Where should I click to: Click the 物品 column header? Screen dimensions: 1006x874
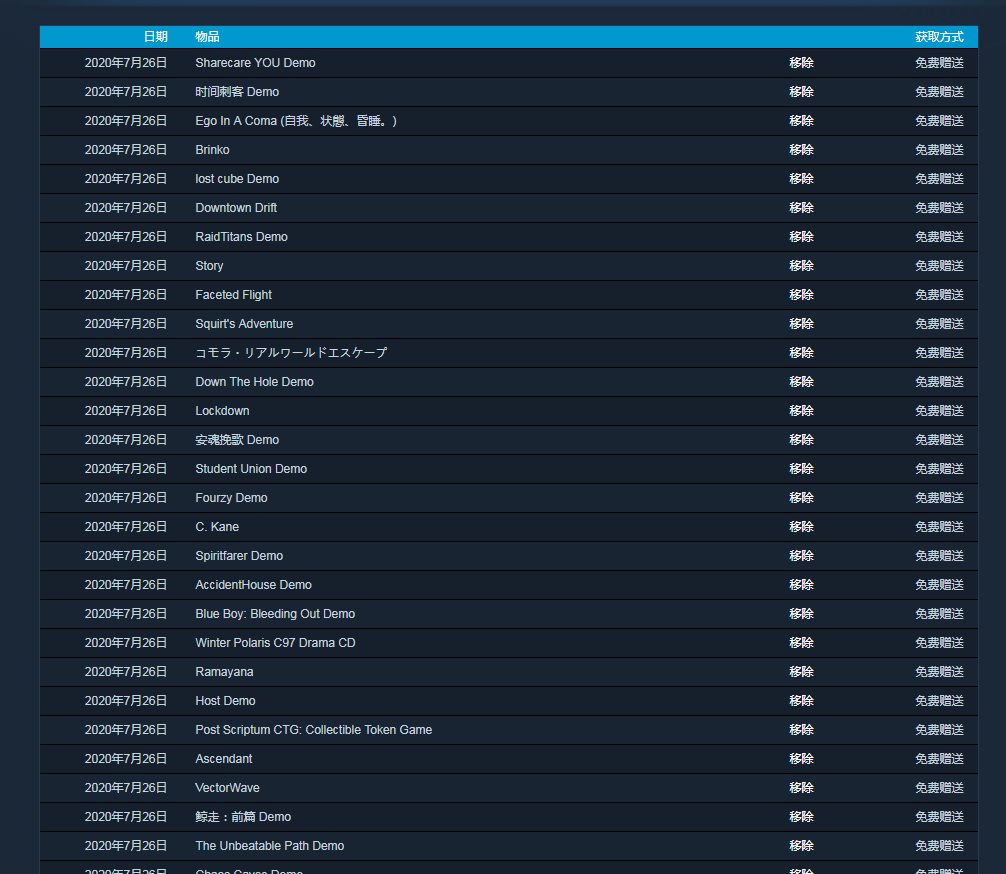pyautogui.click(x=207, y=37)
